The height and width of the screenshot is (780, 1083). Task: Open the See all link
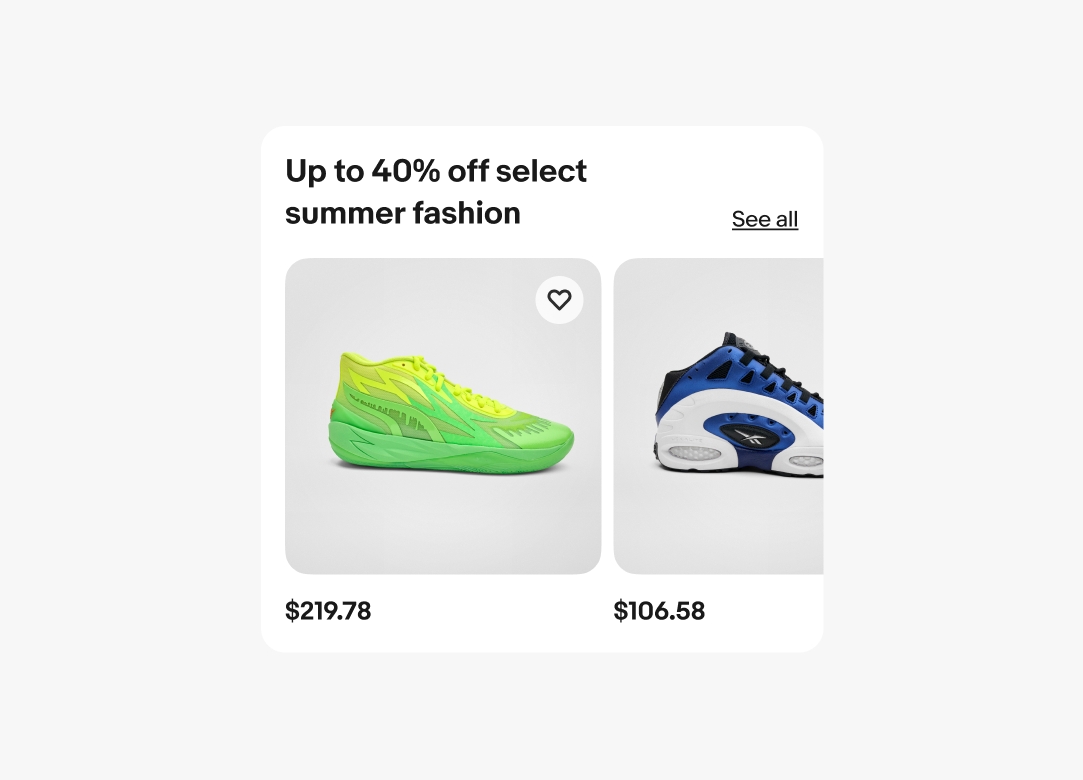[764, 219]
